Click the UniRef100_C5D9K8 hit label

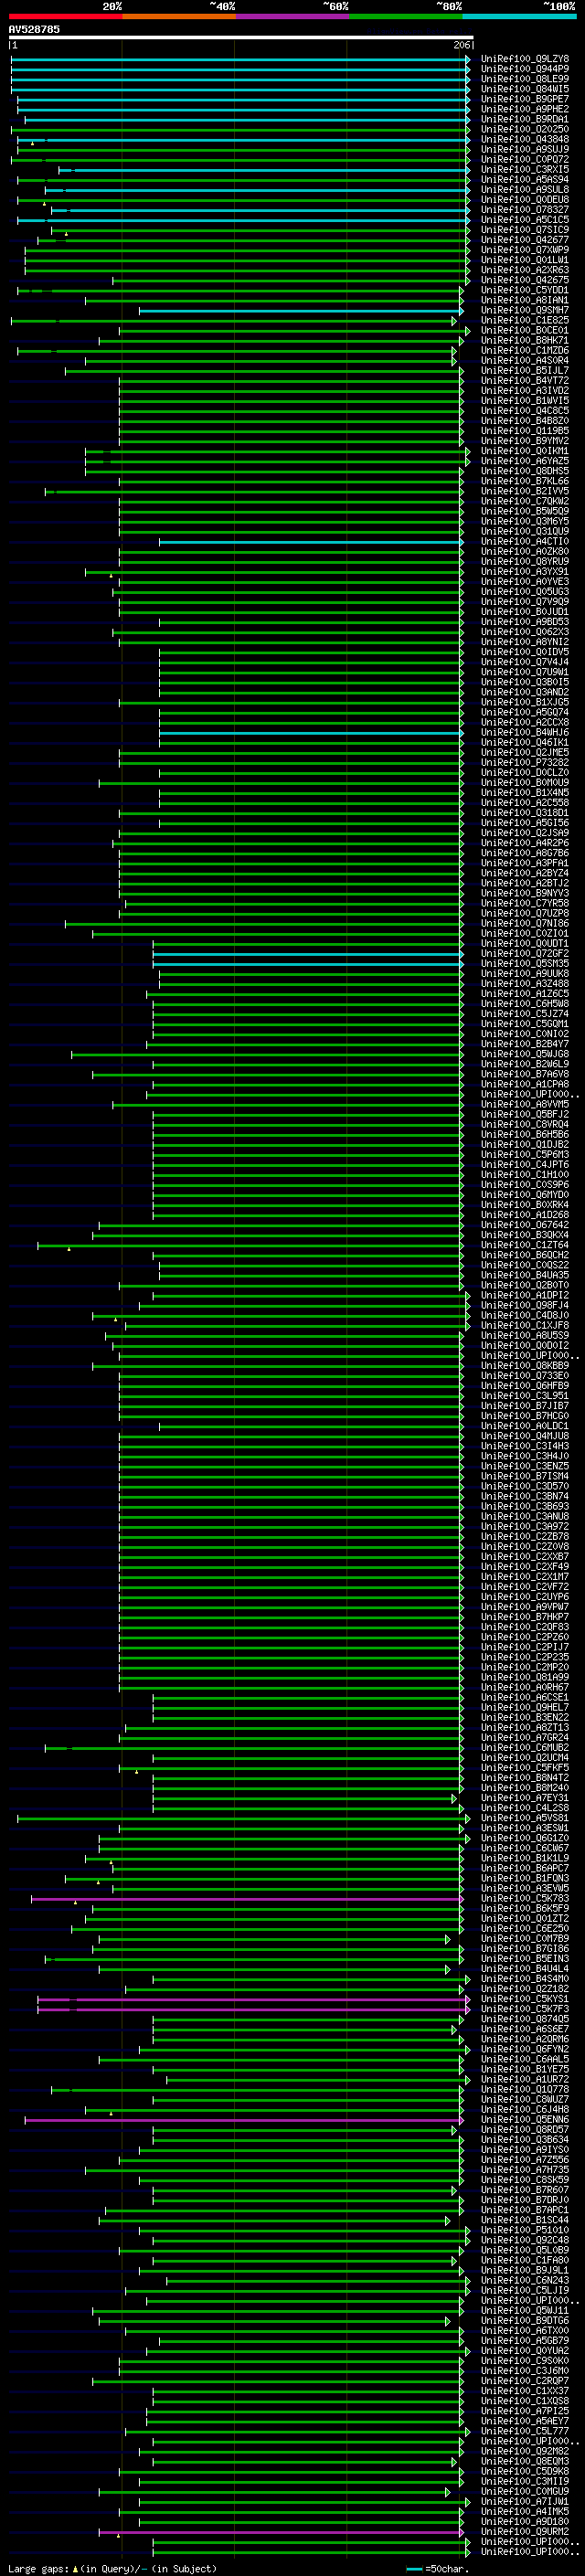(525, 2472)
